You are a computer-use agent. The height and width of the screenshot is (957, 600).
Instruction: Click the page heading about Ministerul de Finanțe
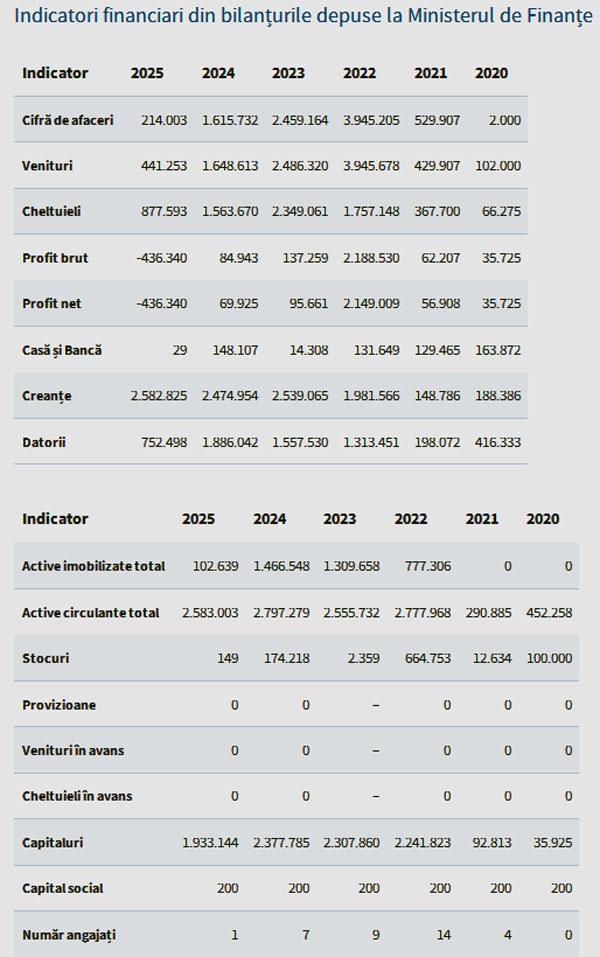click(303, 16)
